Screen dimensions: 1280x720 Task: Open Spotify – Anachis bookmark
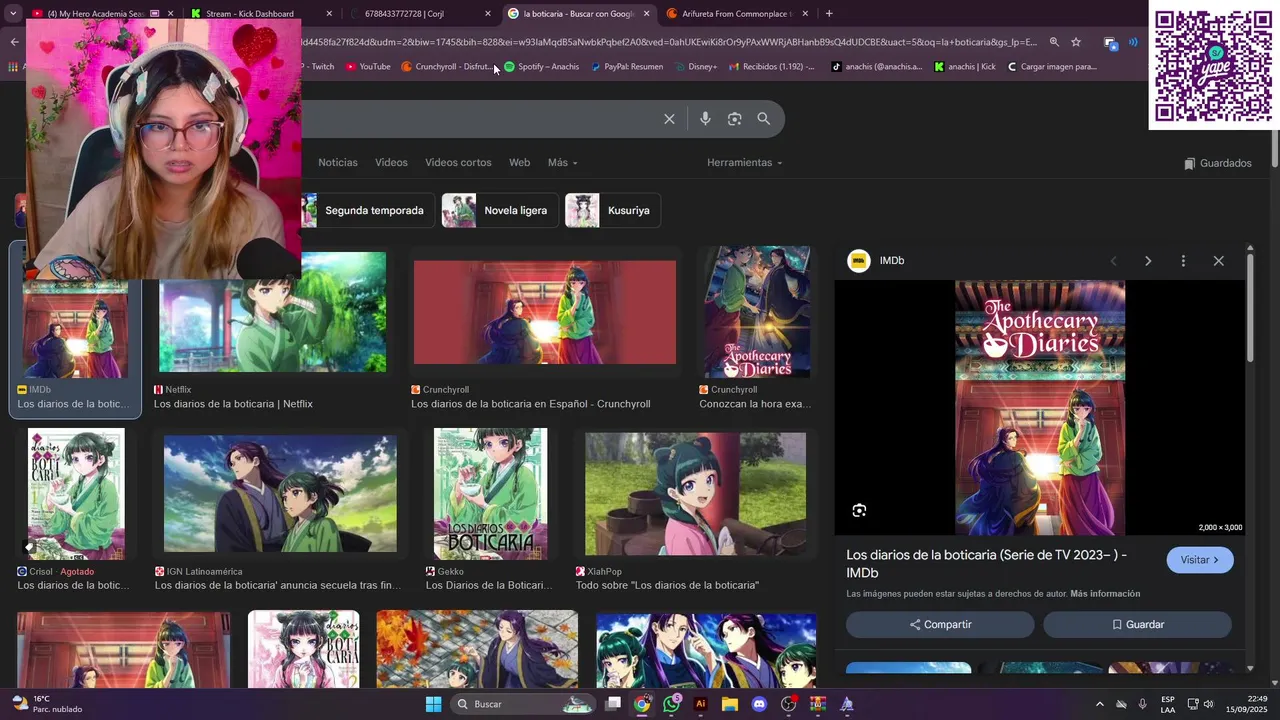tap(541, 67)
